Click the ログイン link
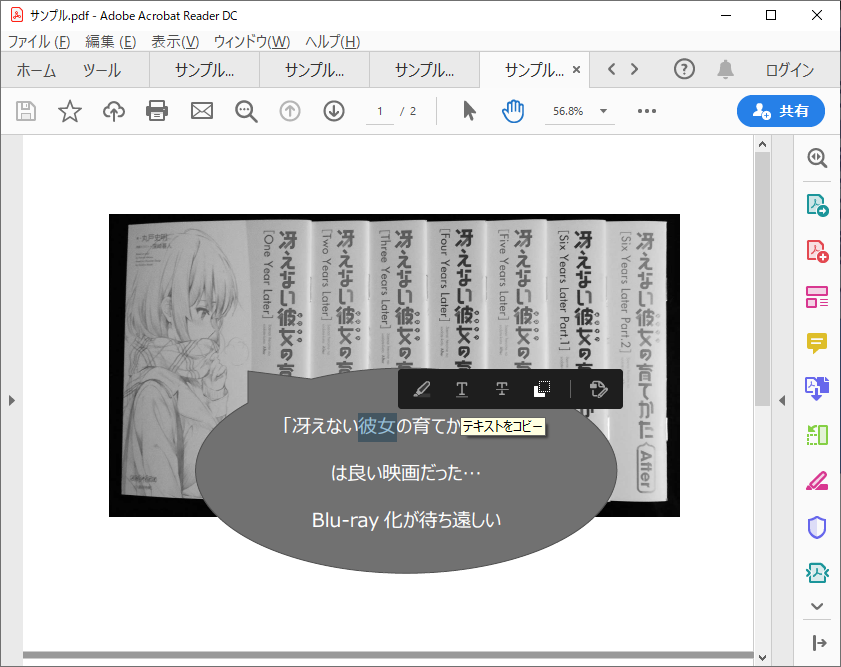Viewport: 841px width, 667px height. 790,70
